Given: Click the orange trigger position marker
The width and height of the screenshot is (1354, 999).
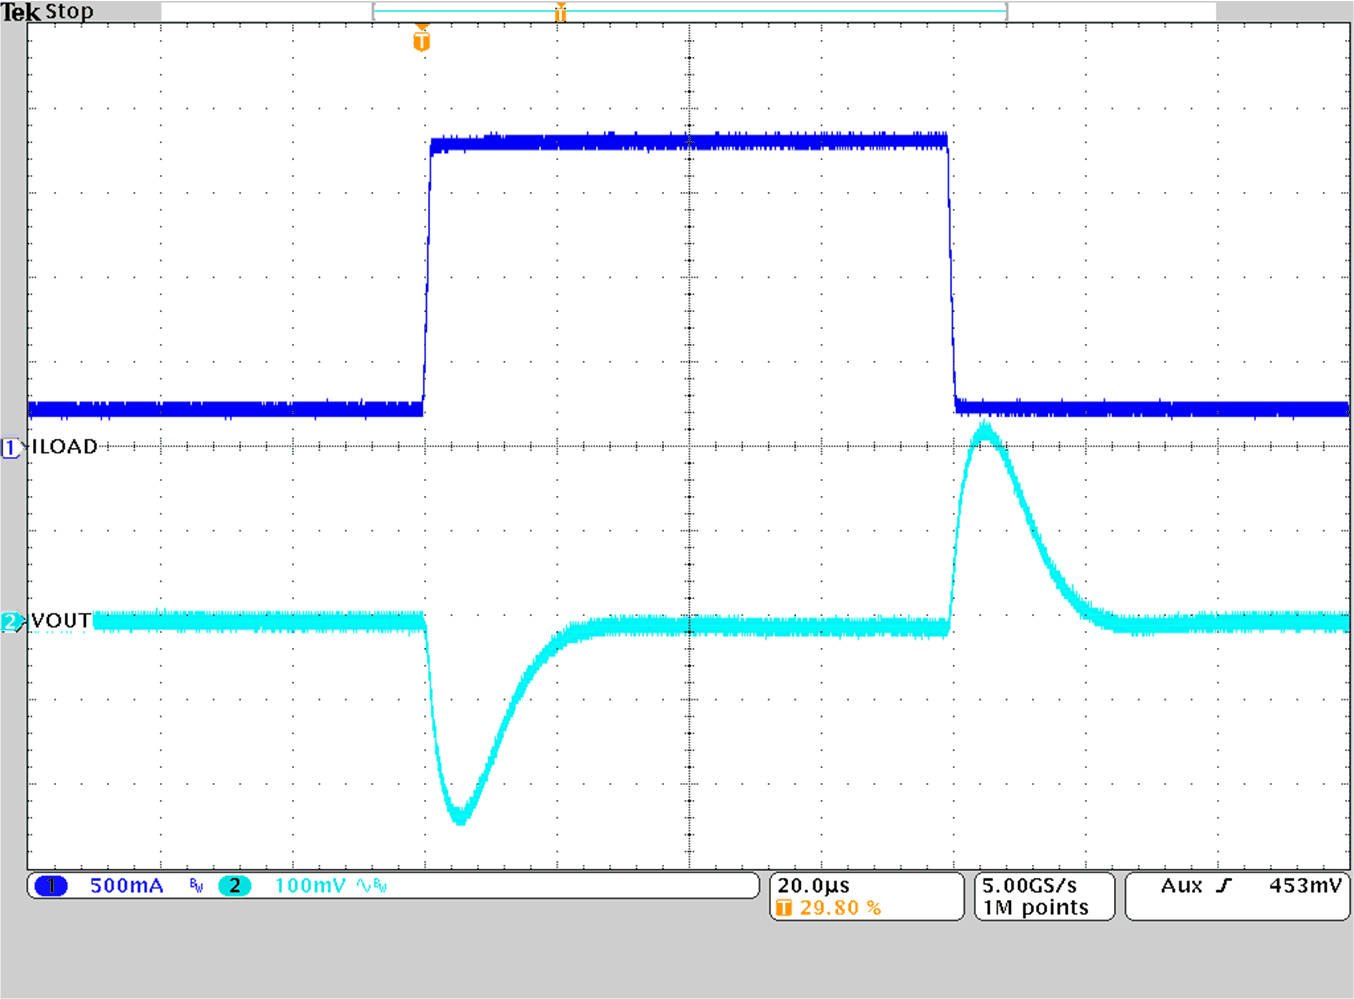Looking at the screenshot, I should (x=423, y=40).
